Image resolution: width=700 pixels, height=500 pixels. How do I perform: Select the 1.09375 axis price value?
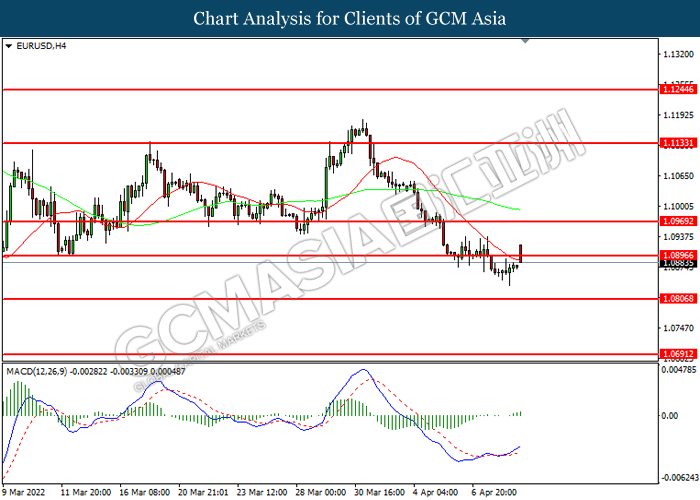[x=679, y=237]
